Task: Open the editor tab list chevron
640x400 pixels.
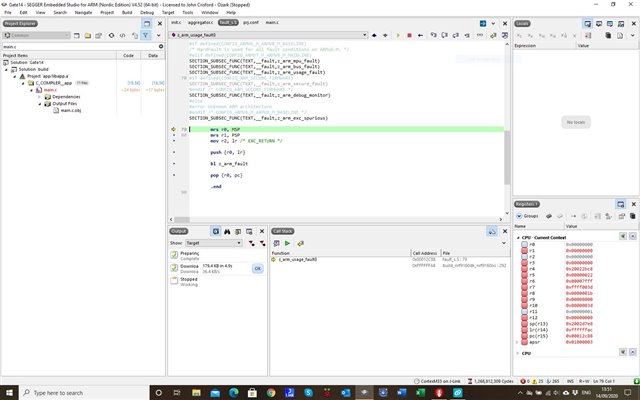Action: click(493, 24)
